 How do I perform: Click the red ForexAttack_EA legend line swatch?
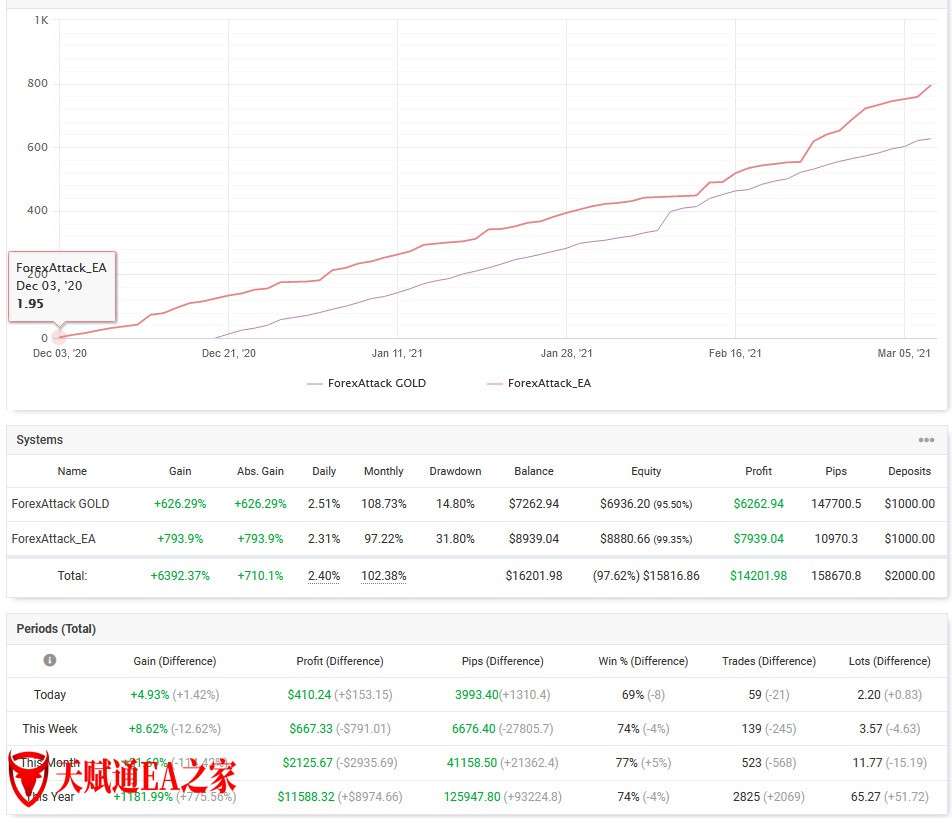pos(494,384)
